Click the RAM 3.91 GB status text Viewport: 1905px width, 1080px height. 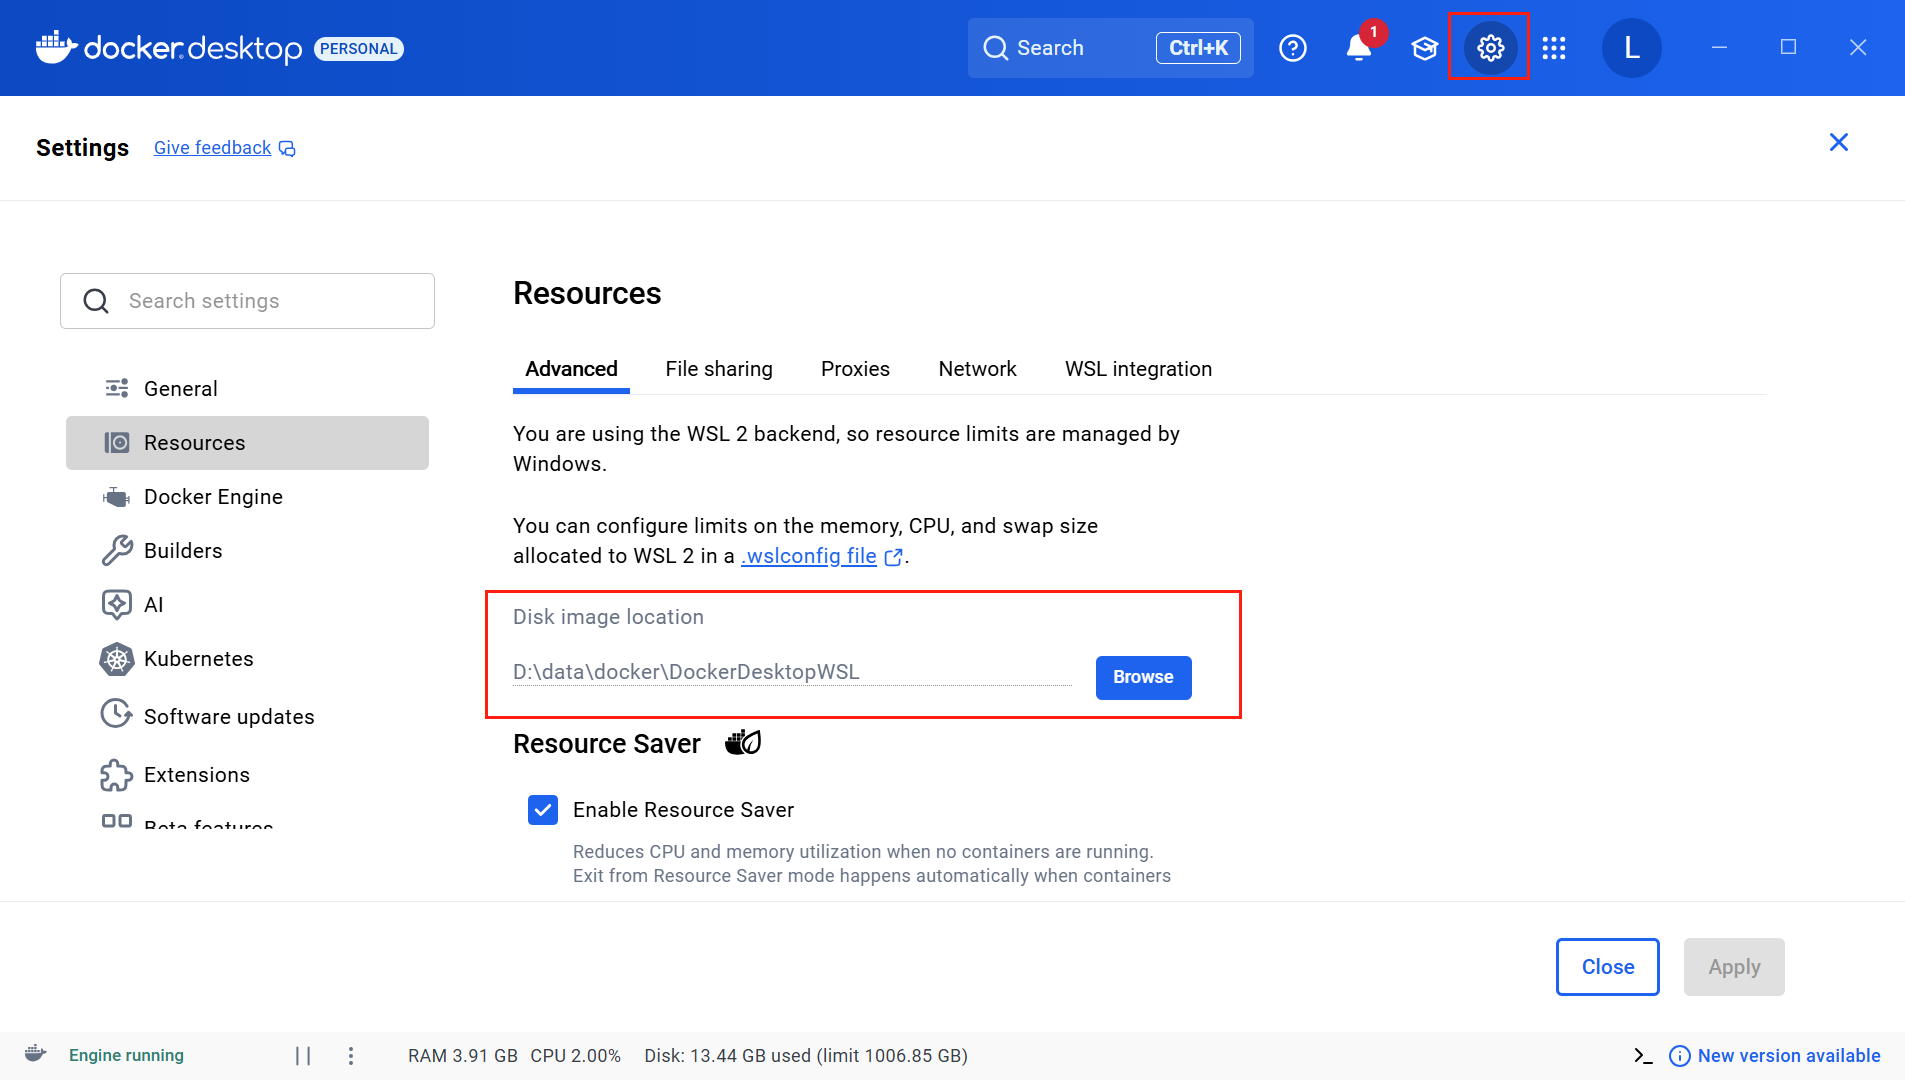(463, 1056)
